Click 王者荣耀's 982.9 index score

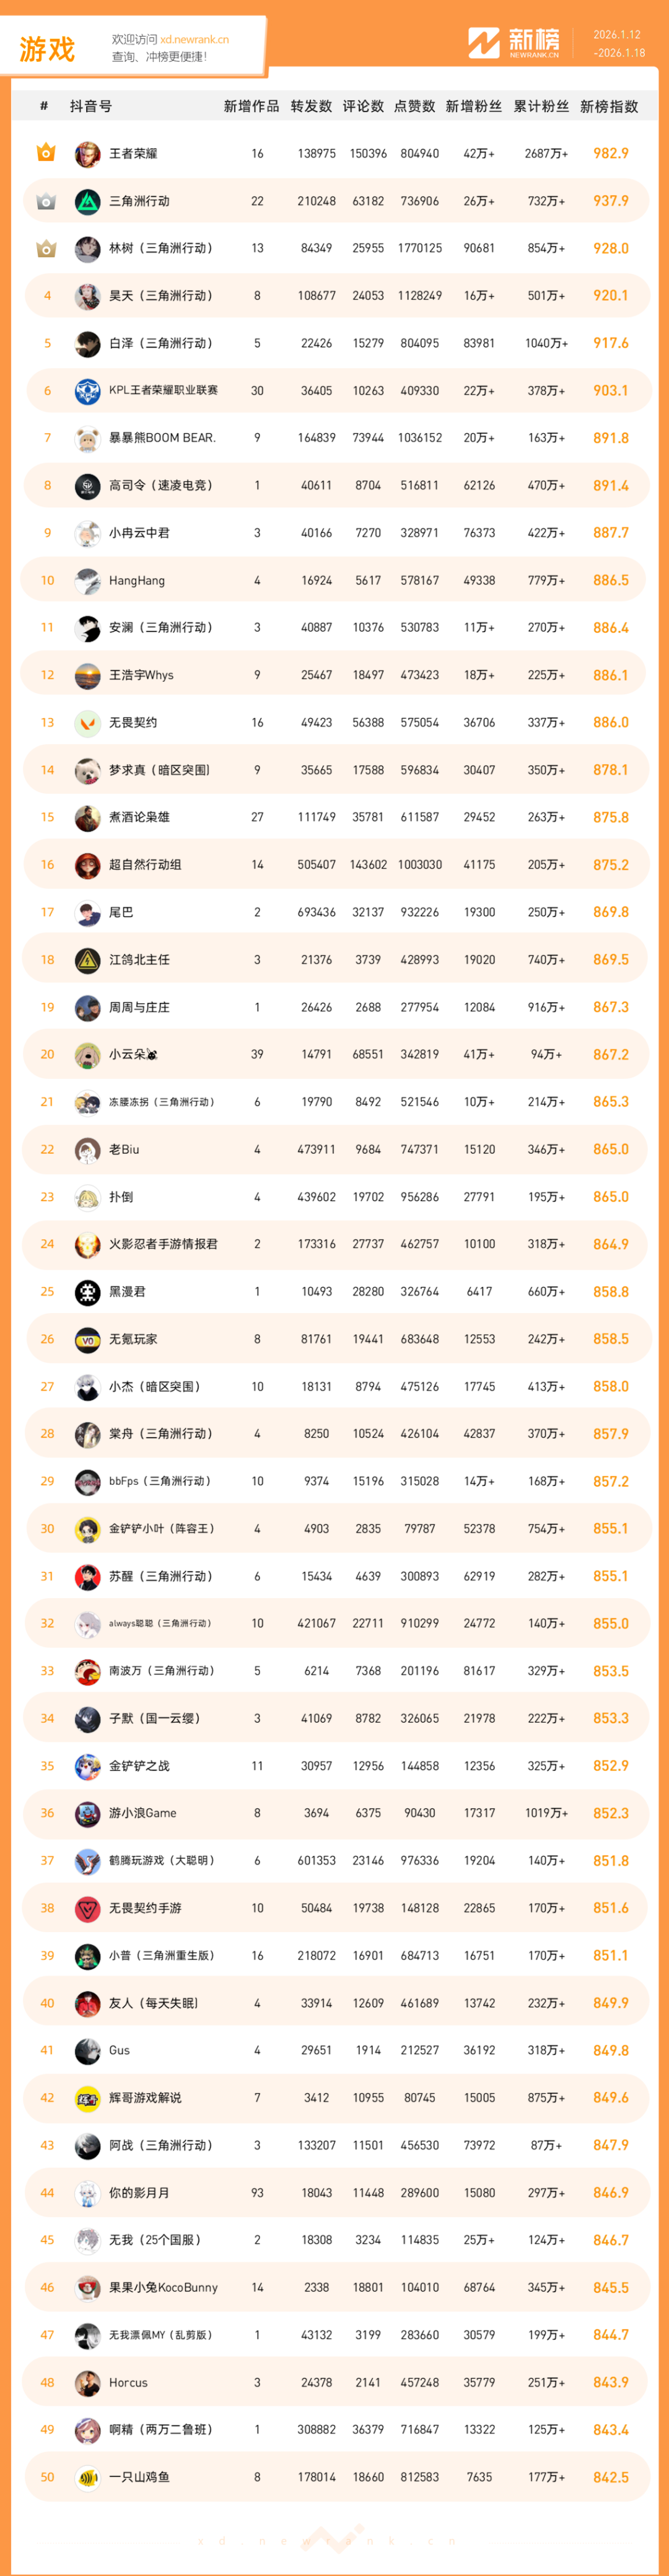click(x=610, y=154)
